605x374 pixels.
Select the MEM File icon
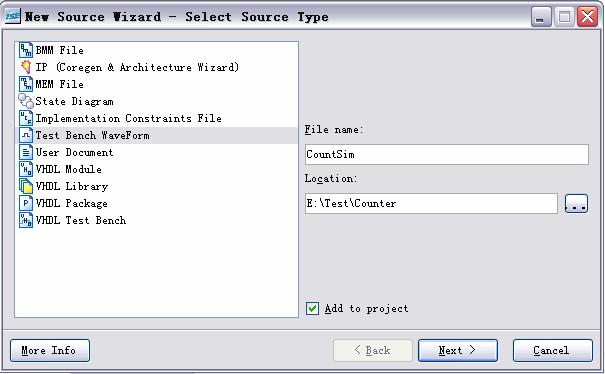[x=26, y=84]
